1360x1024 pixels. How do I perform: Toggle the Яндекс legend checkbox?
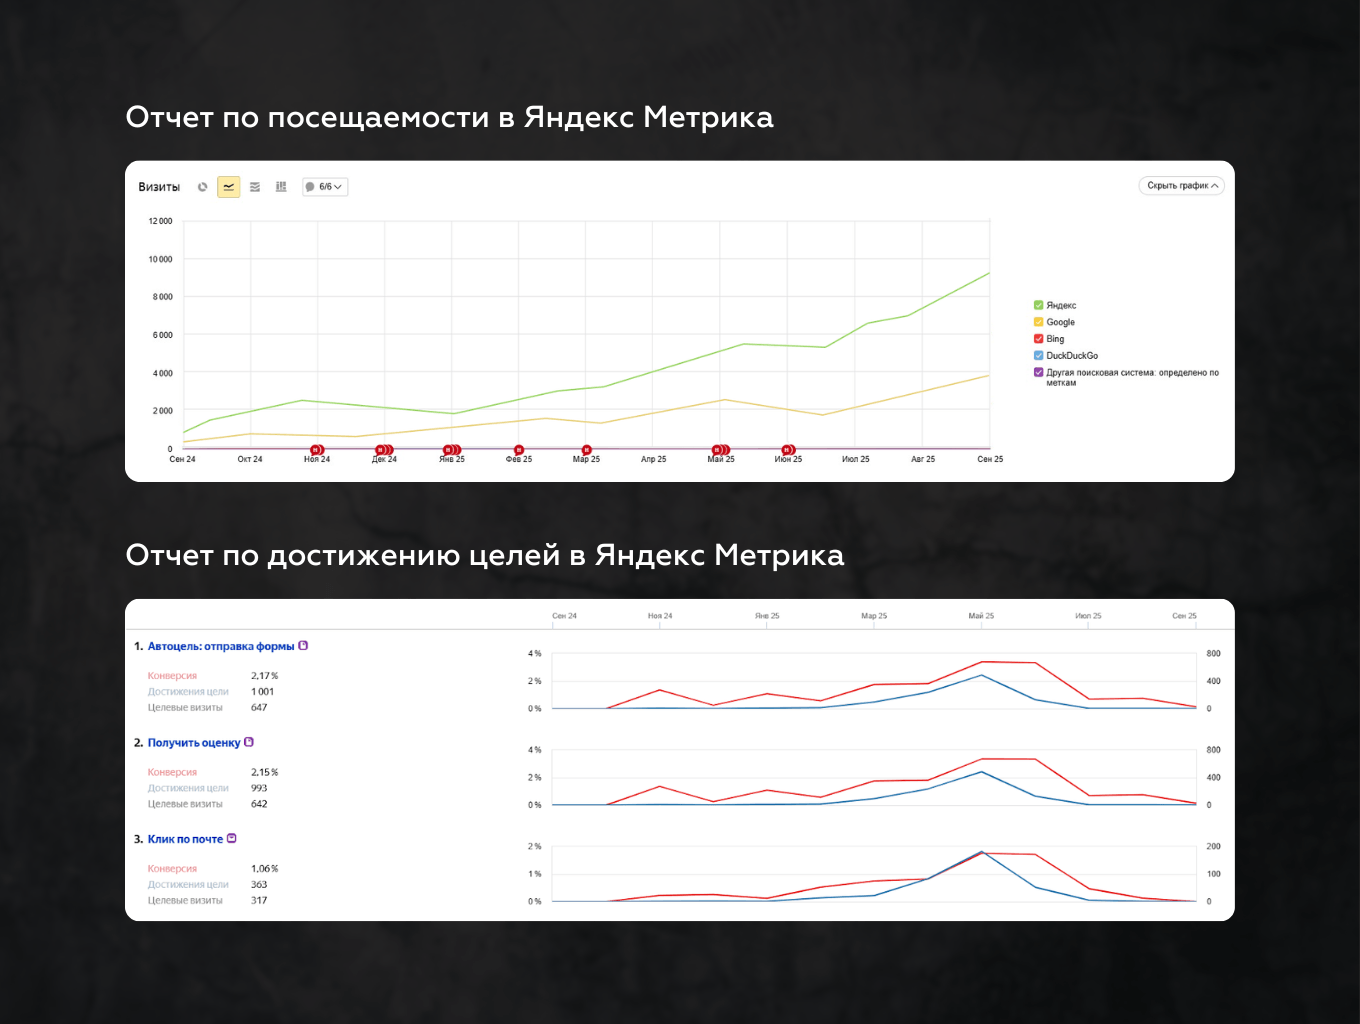click(x=1038, y=305)
